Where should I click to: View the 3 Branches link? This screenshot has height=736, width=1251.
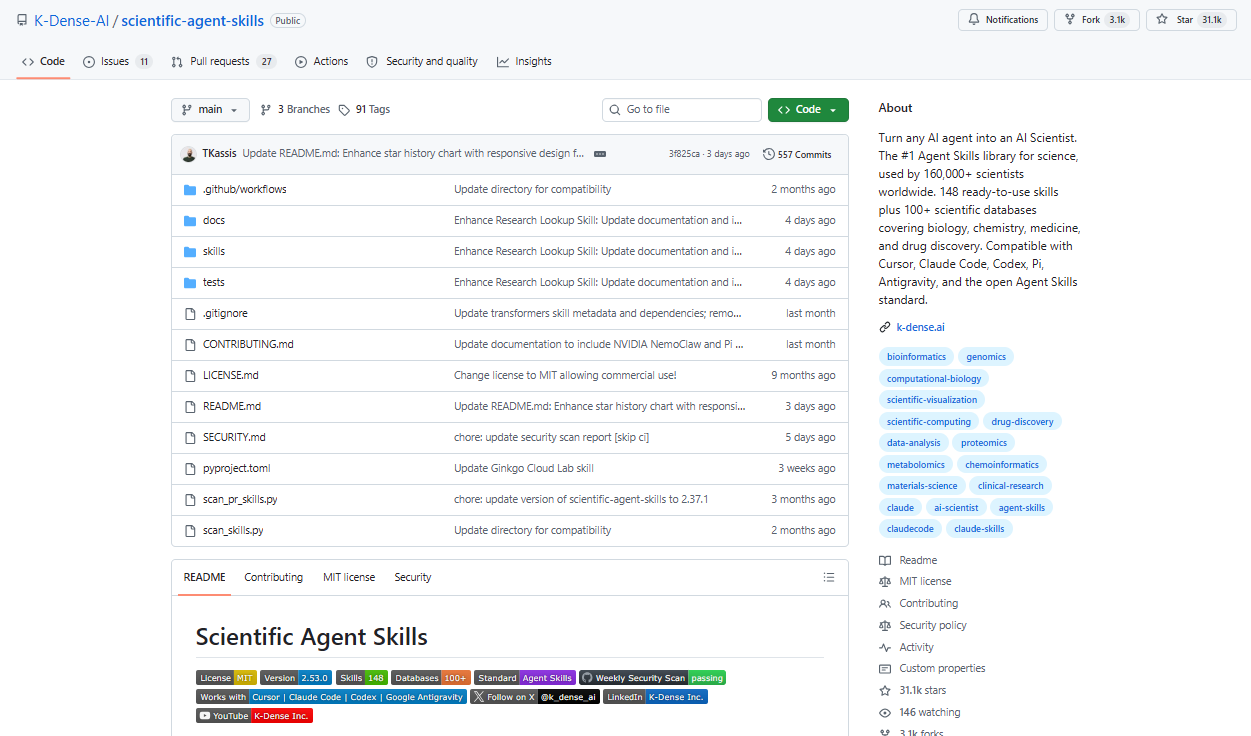coord(295,110)
